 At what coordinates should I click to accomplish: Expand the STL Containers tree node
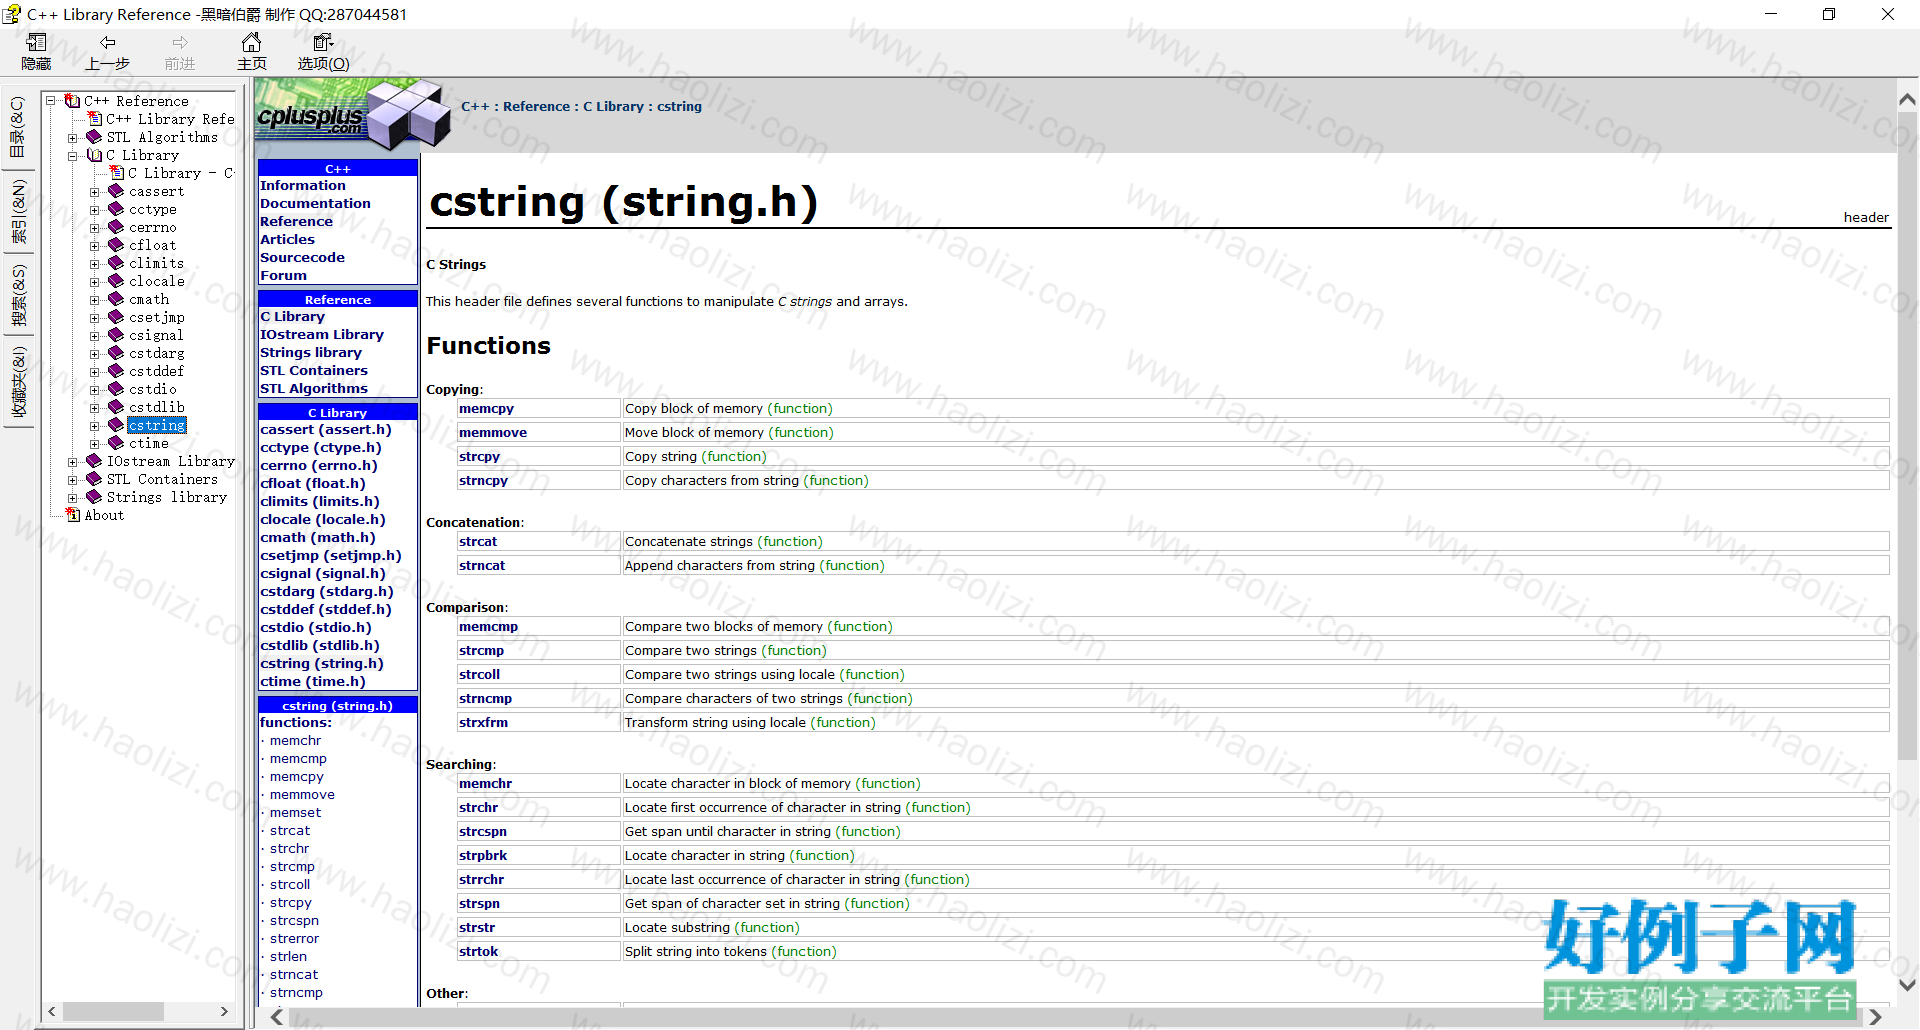73,480
